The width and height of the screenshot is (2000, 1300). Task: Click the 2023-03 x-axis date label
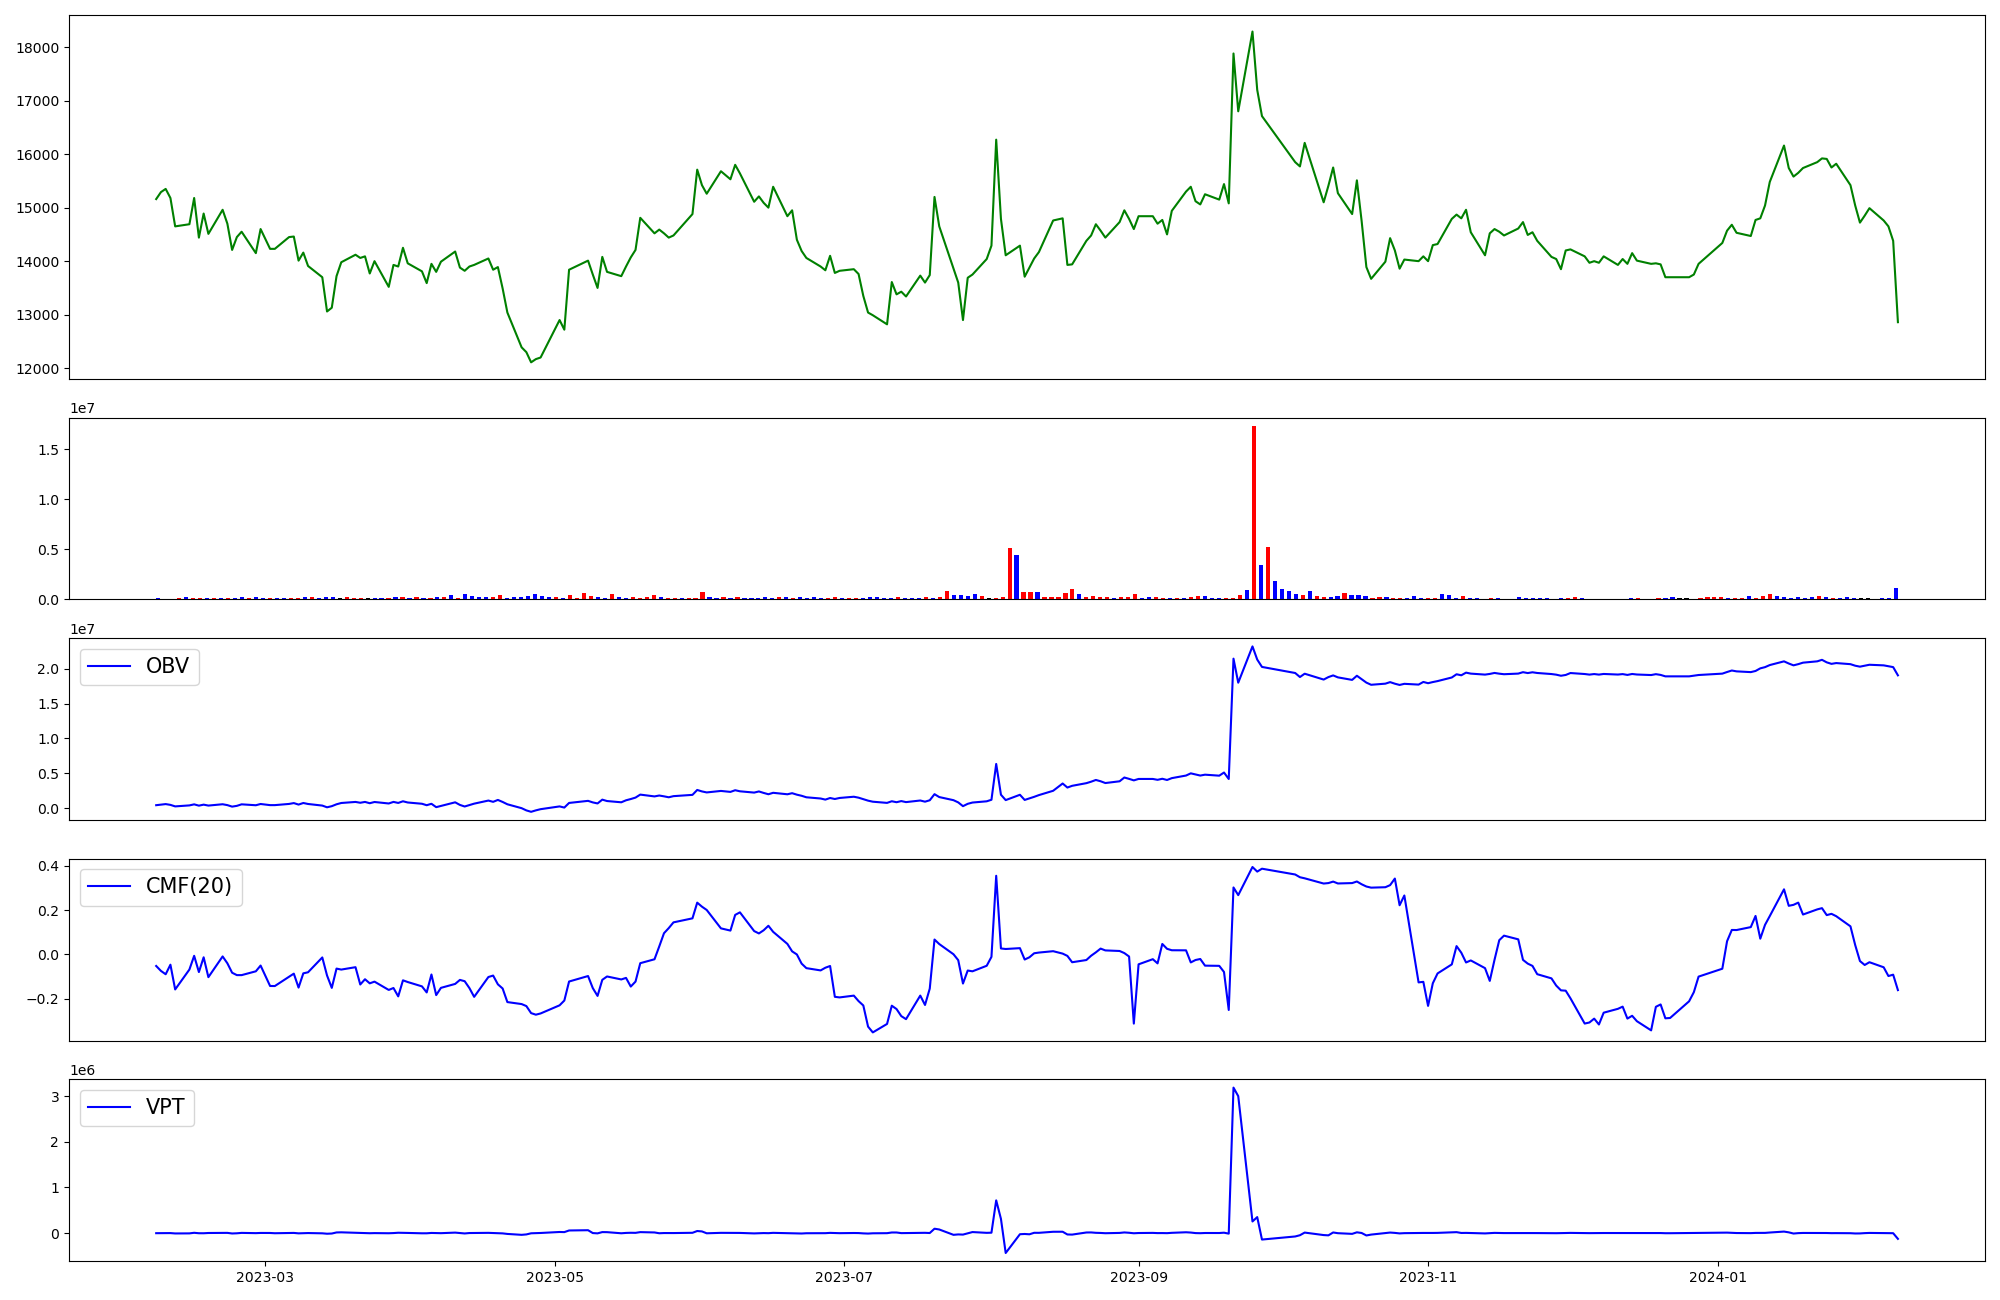tap(265, 1277)
